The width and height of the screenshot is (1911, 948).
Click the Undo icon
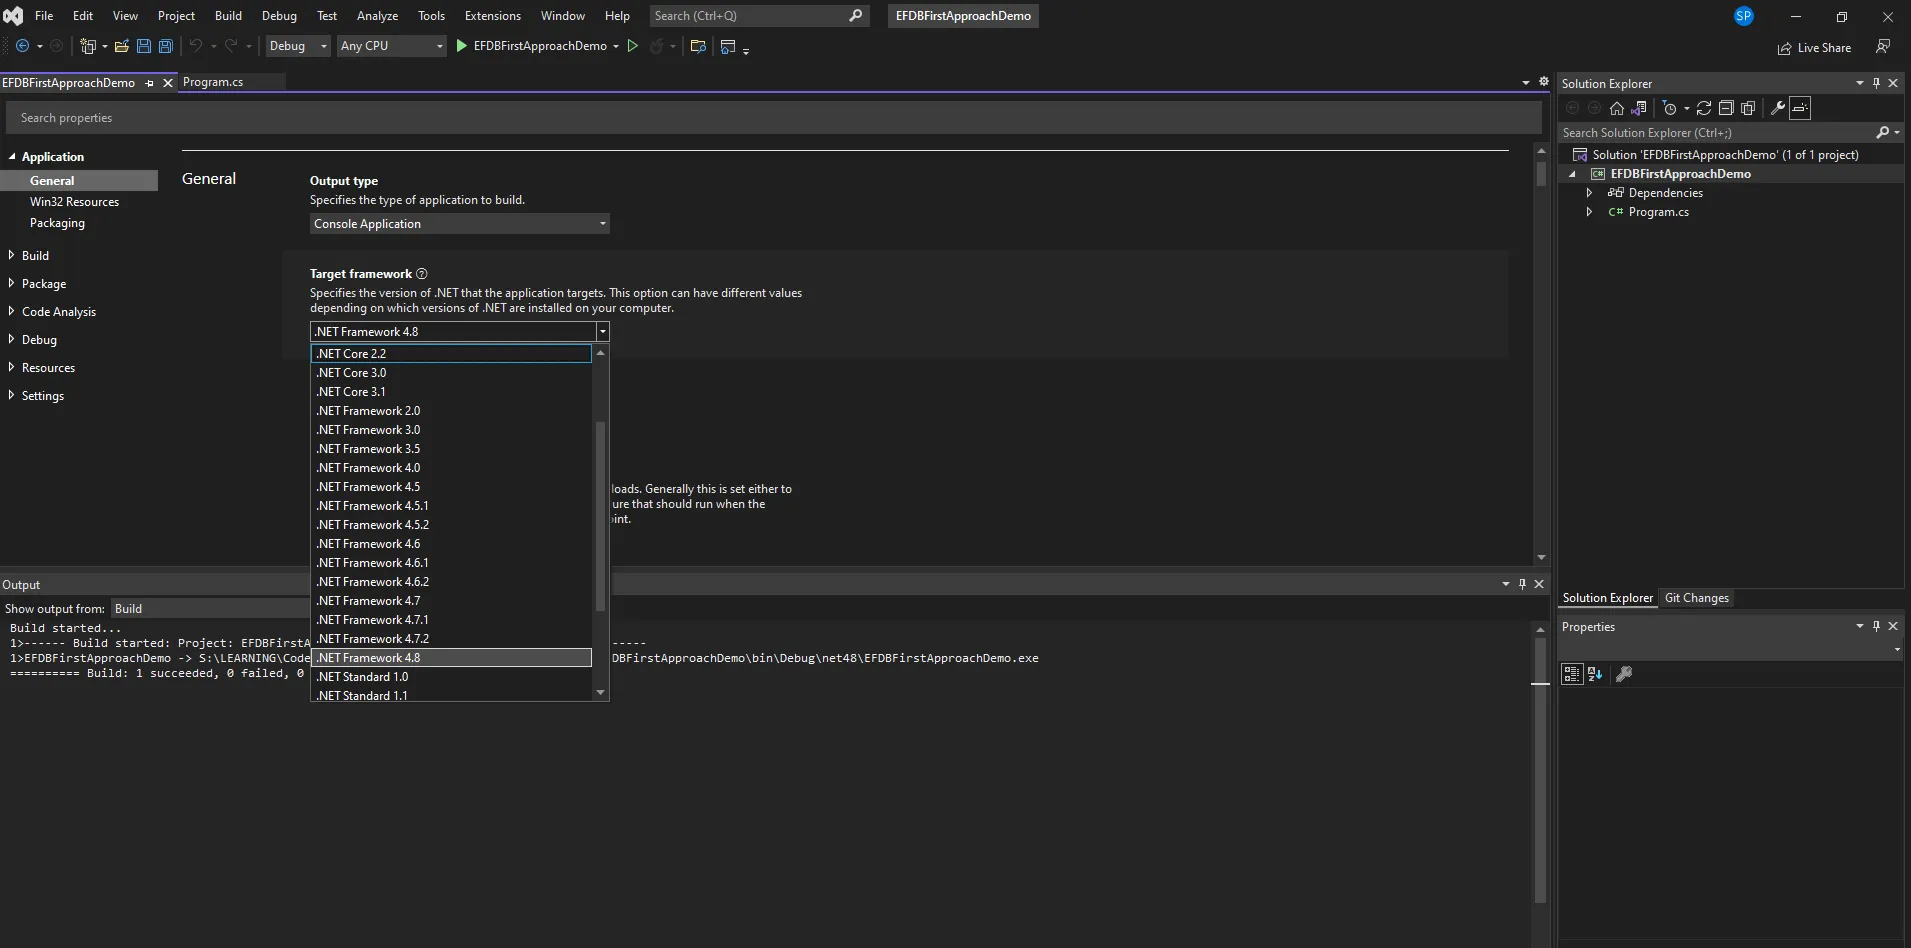196,46
